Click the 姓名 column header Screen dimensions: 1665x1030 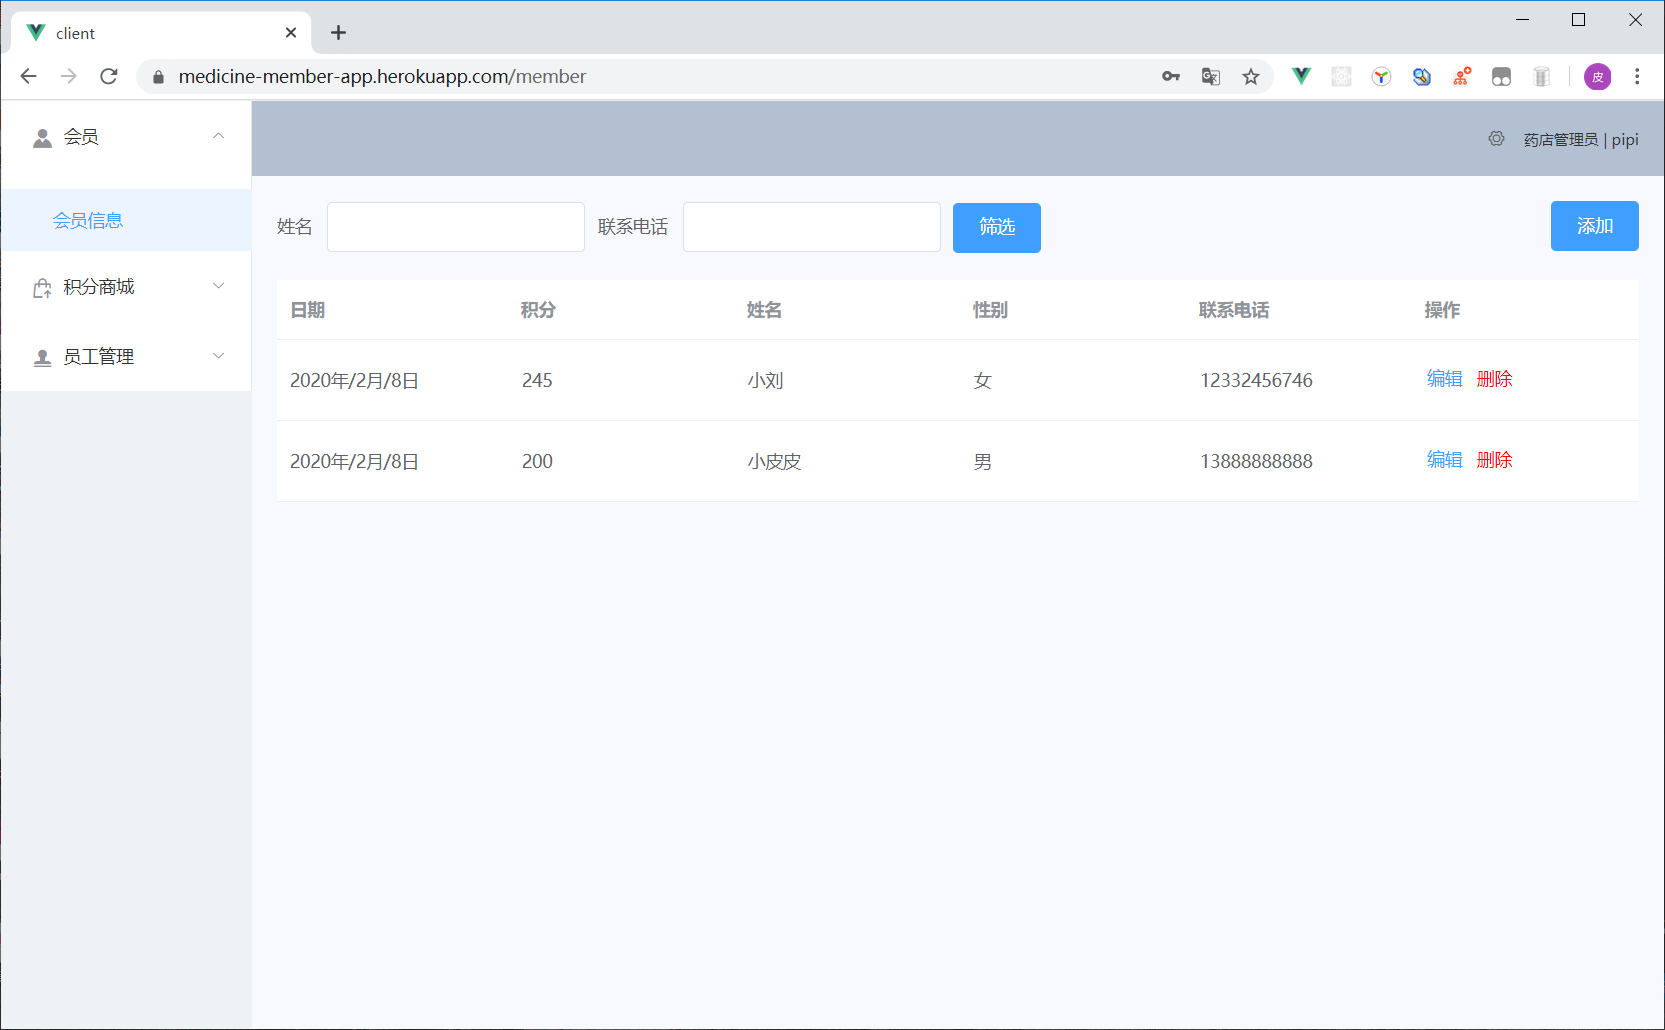tap(764, 310)
